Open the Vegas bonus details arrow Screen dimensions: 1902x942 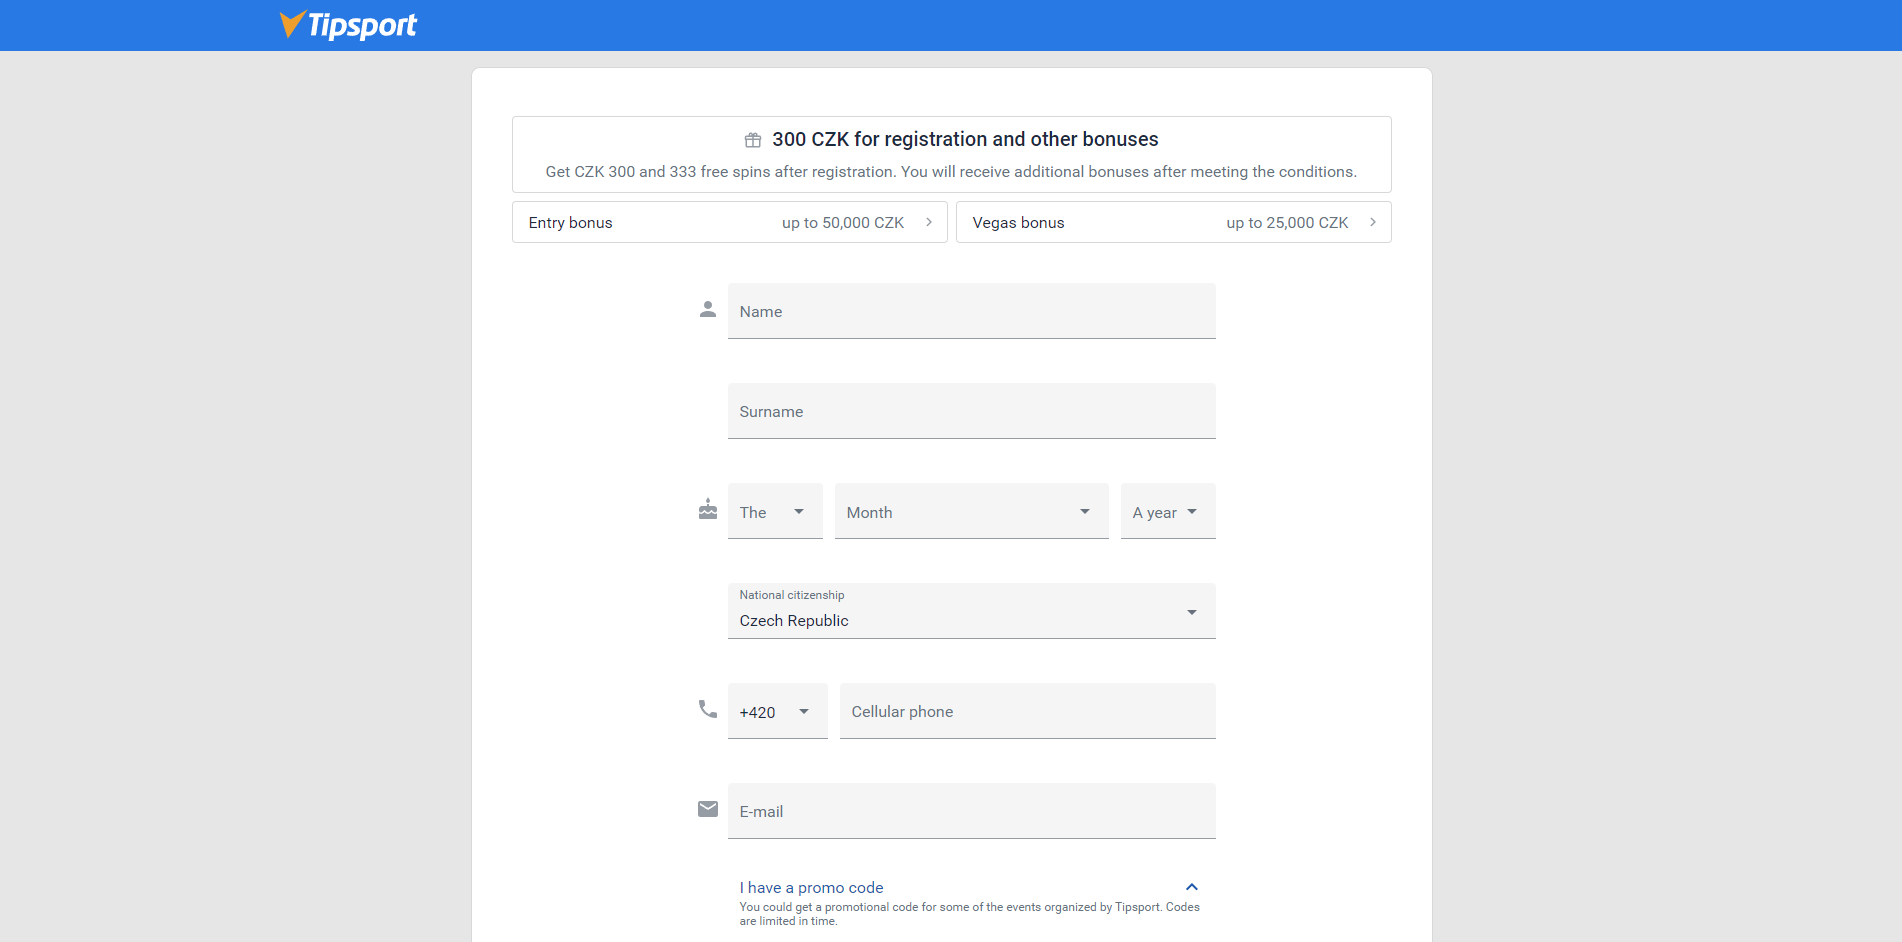pyautogui.click(x=1373, y=222)
